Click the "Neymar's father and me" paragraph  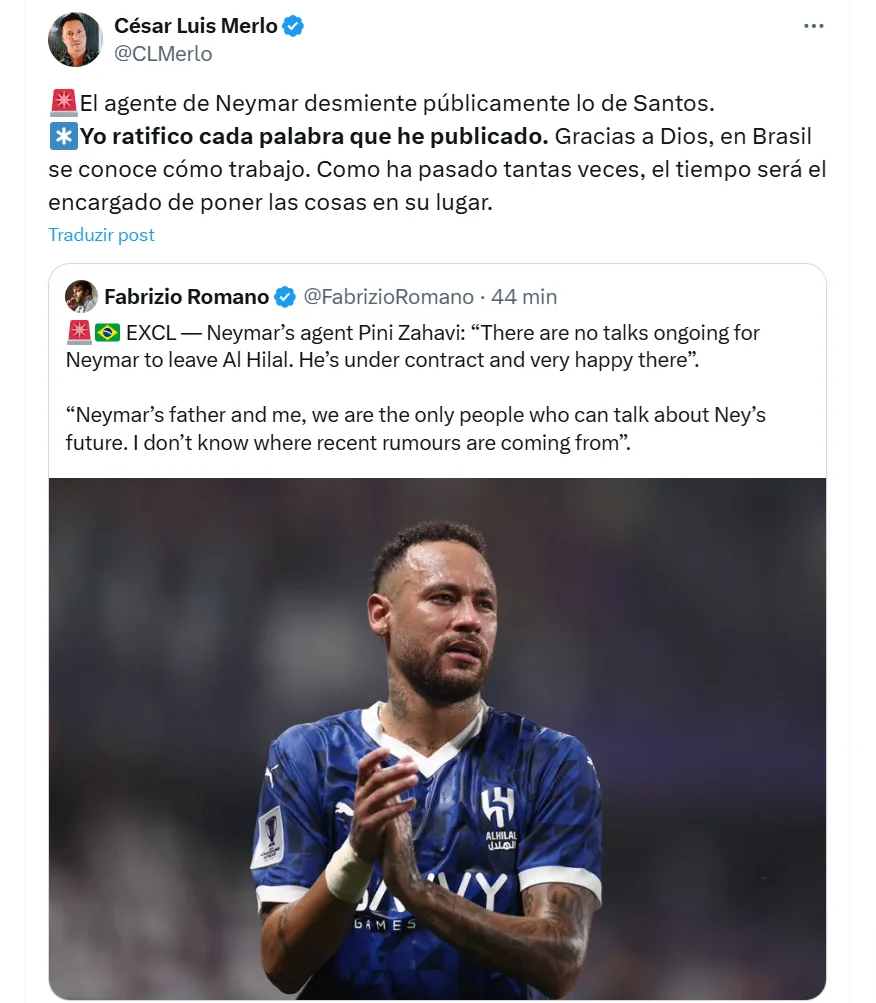click(415, 428)
